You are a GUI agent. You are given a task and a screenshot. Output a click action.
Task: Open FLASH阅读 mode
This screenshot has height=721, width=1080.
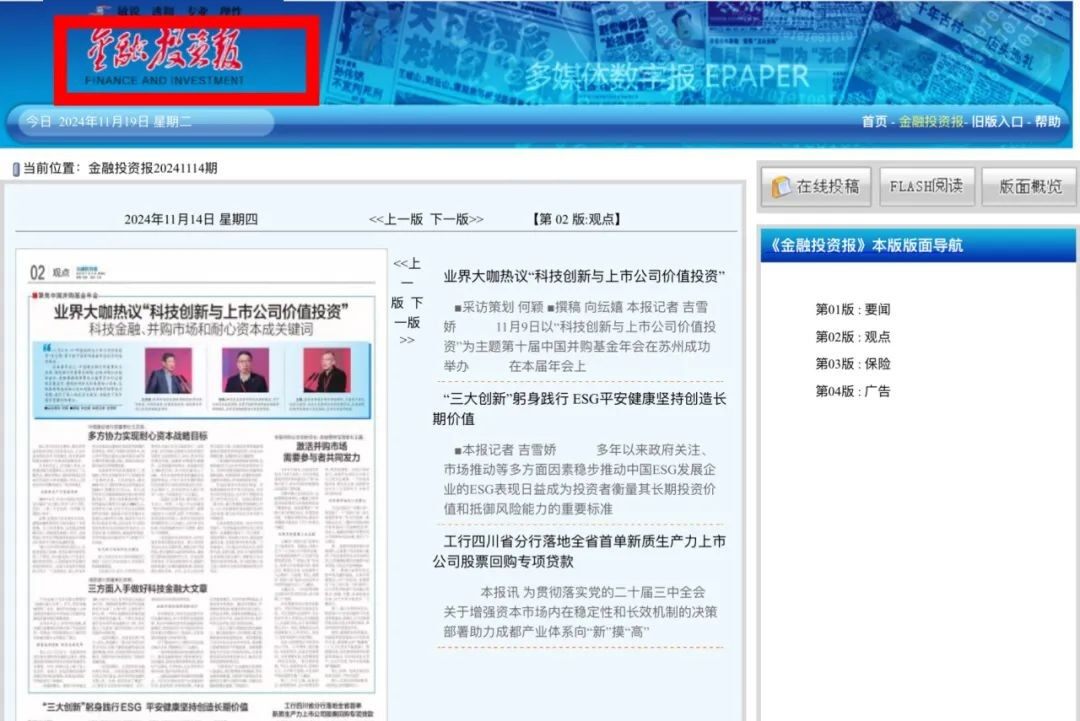927,186
